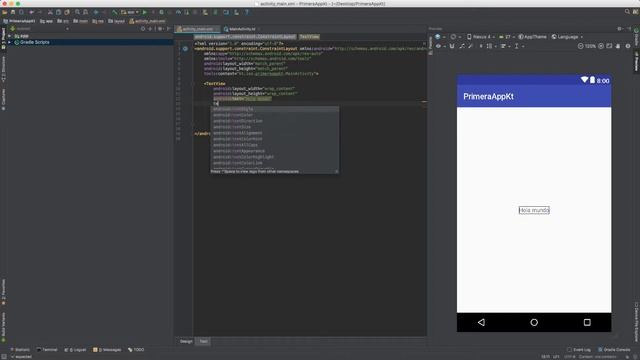Open the Nexus 4 device dropdown
Image resolution: width=640 pixels, height=360 pixels.
click(481, 37)
